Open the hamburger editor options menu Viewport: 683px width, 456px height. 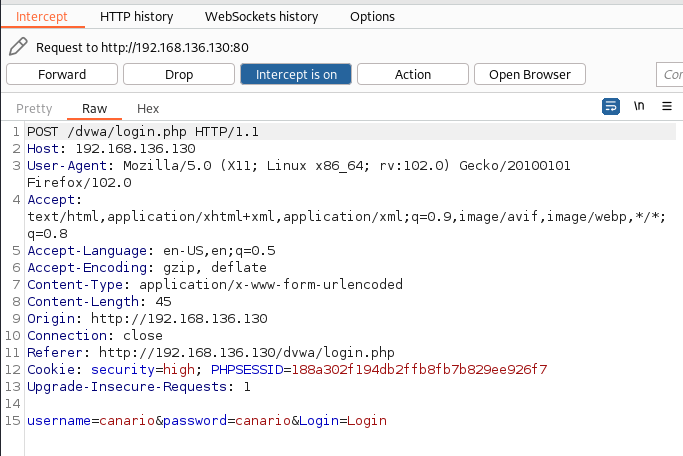tap(667, 106)
